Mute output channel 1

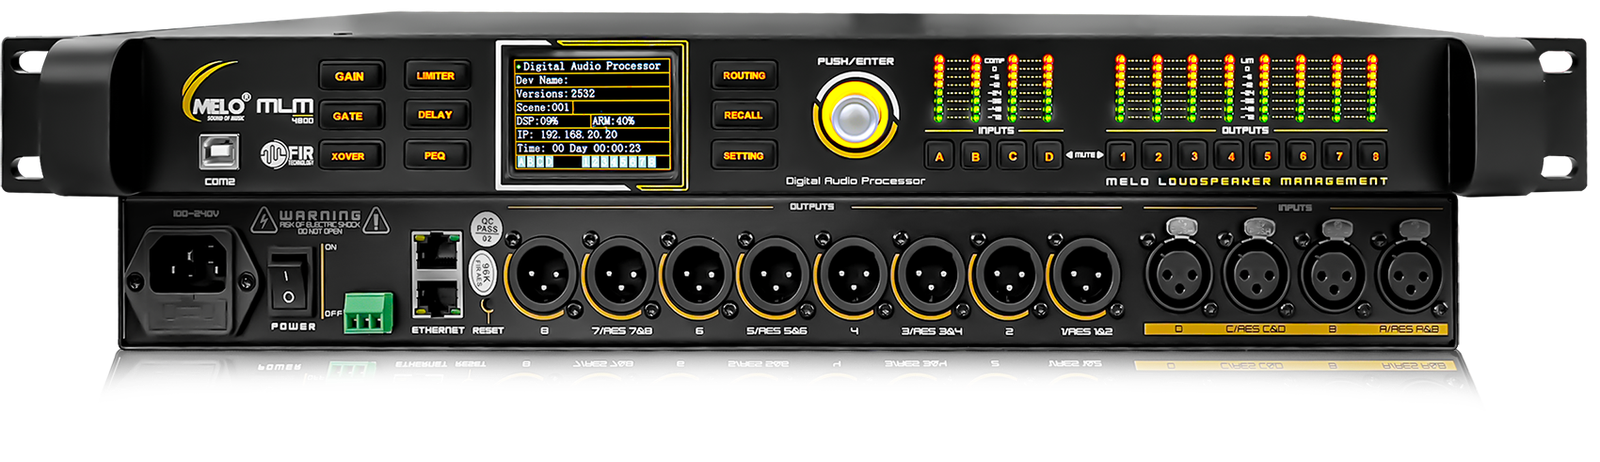coord(1122,156)
